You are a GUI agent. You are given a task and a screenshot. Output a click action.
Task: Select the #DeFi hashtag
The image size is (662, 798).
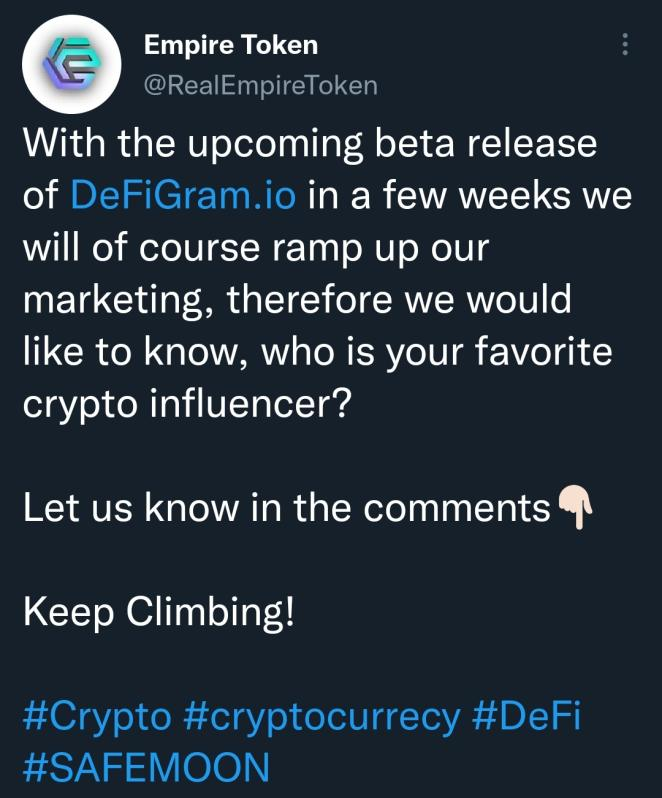(x=526, y=716)
